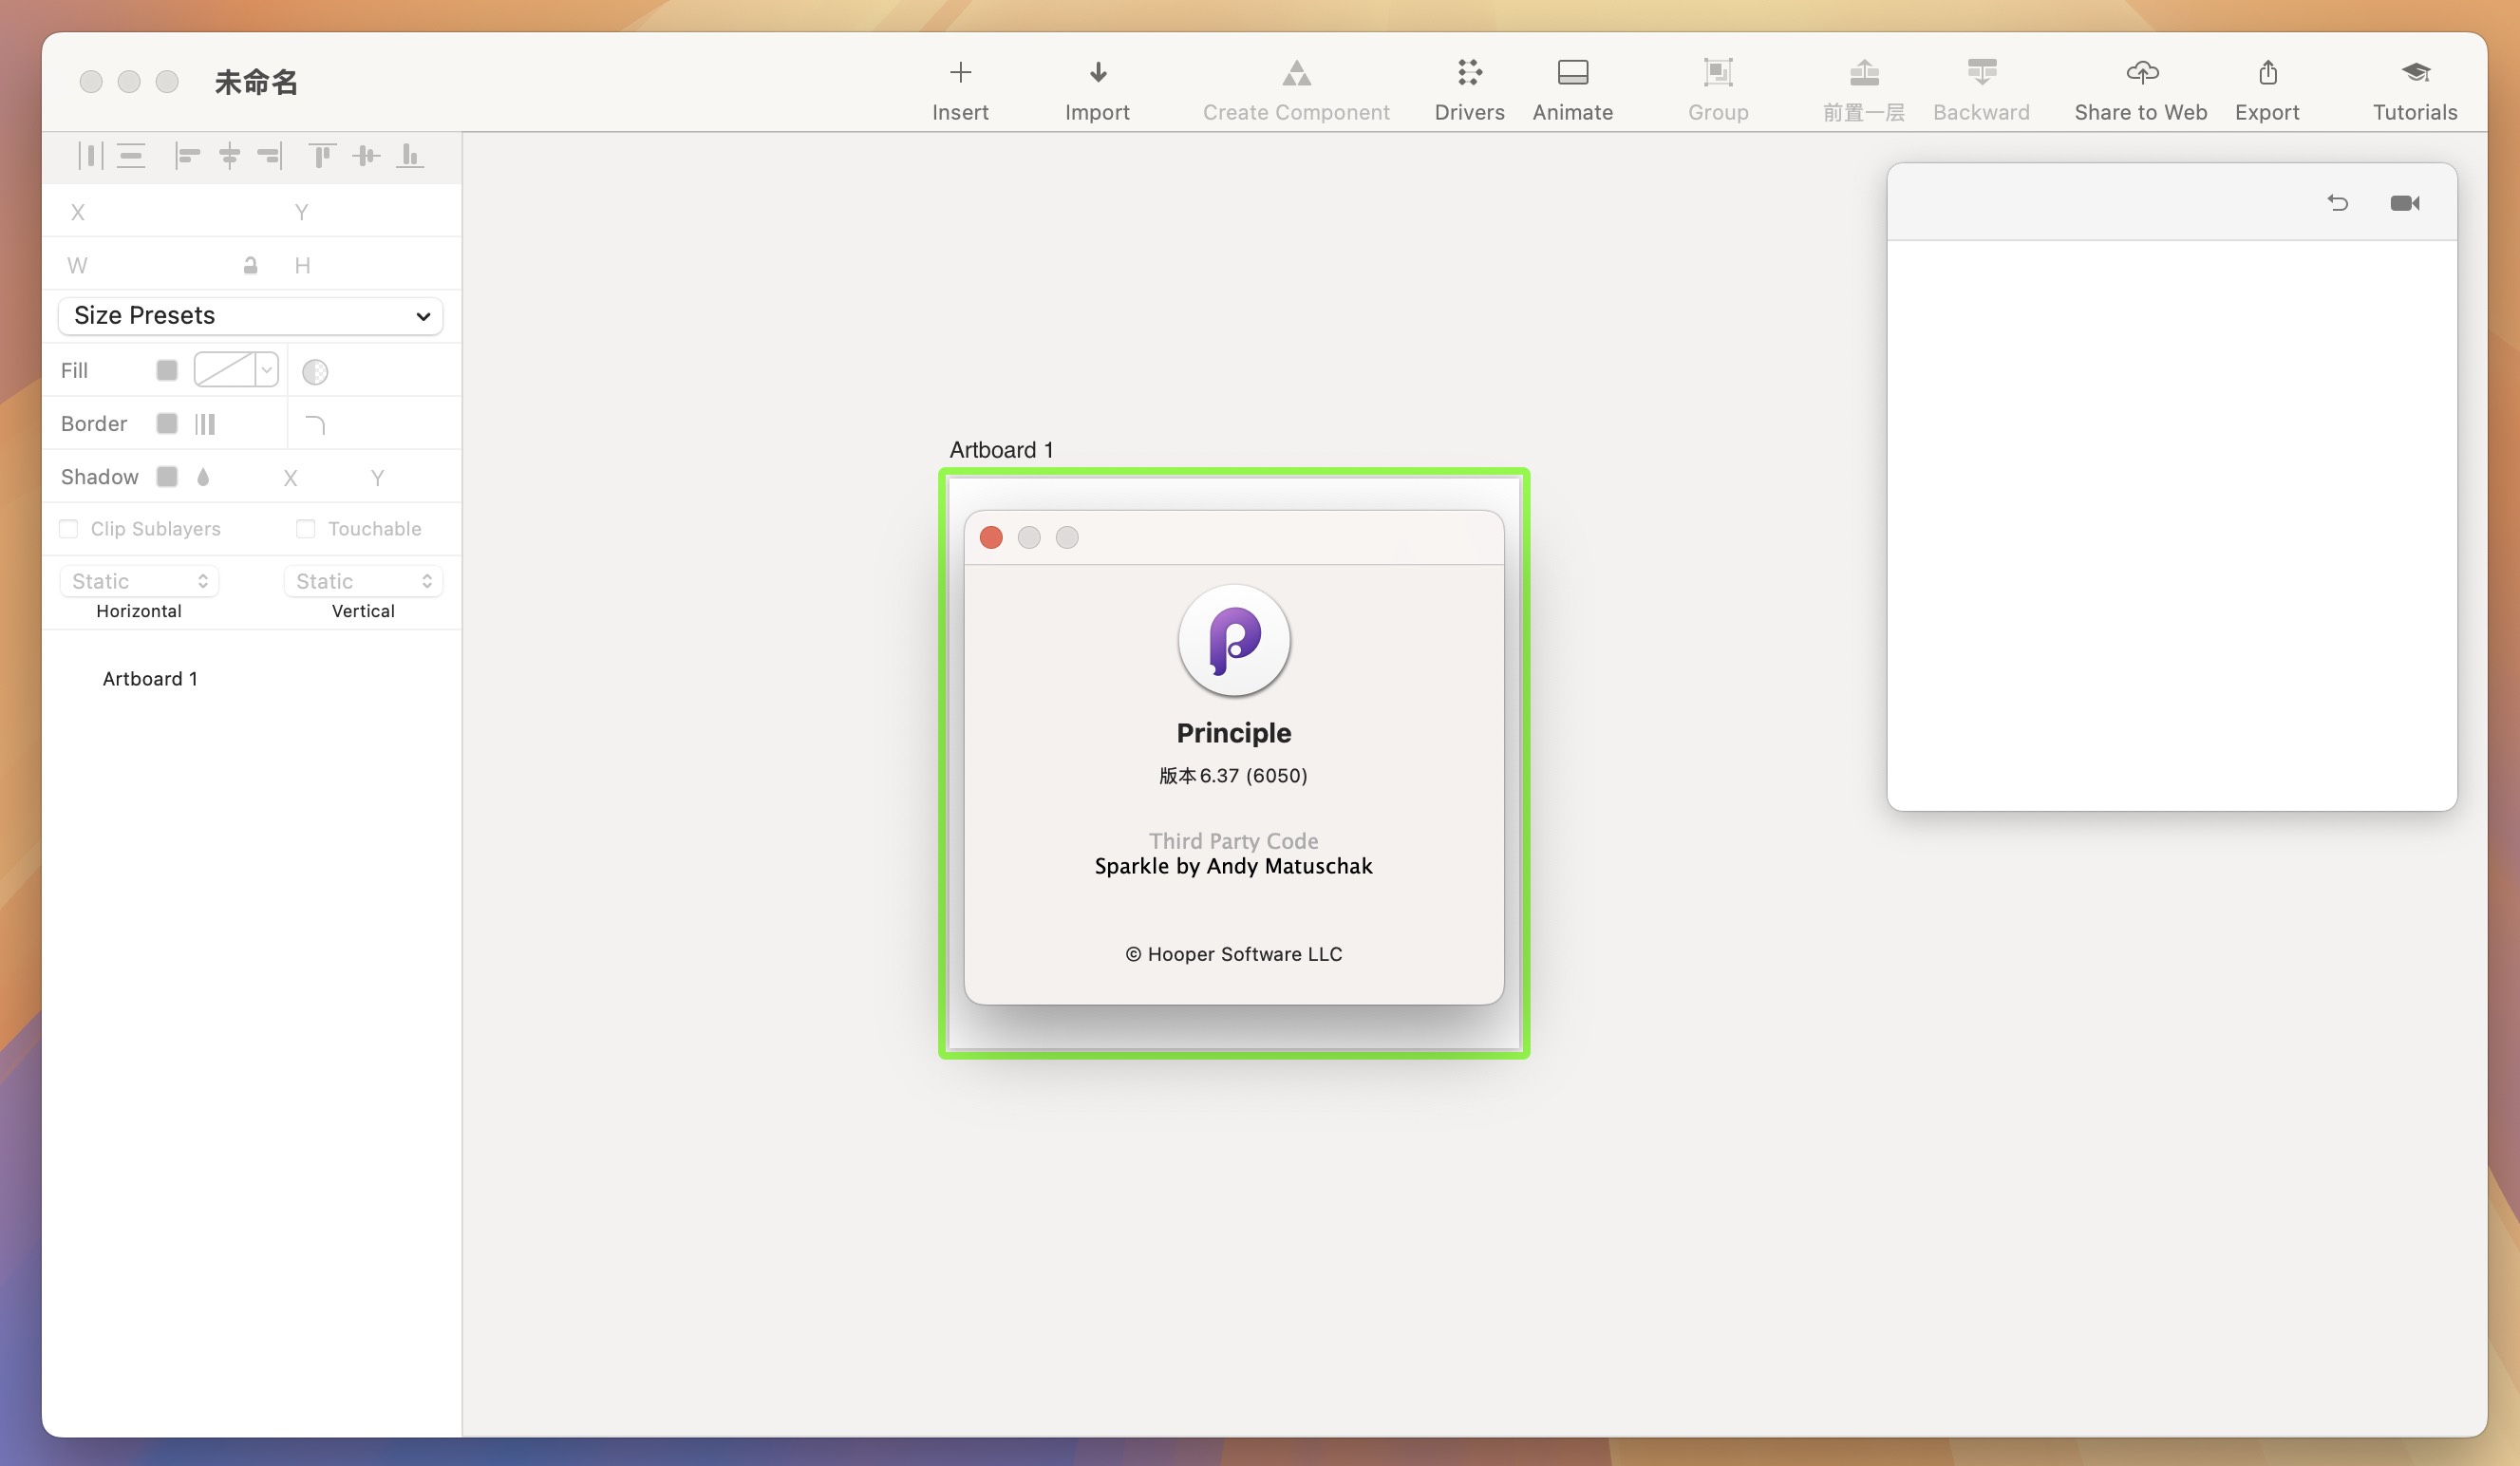The width and height of the screenshot is (2520, 1466).
Task: Click align top edges icon
Action: (321, 155)
